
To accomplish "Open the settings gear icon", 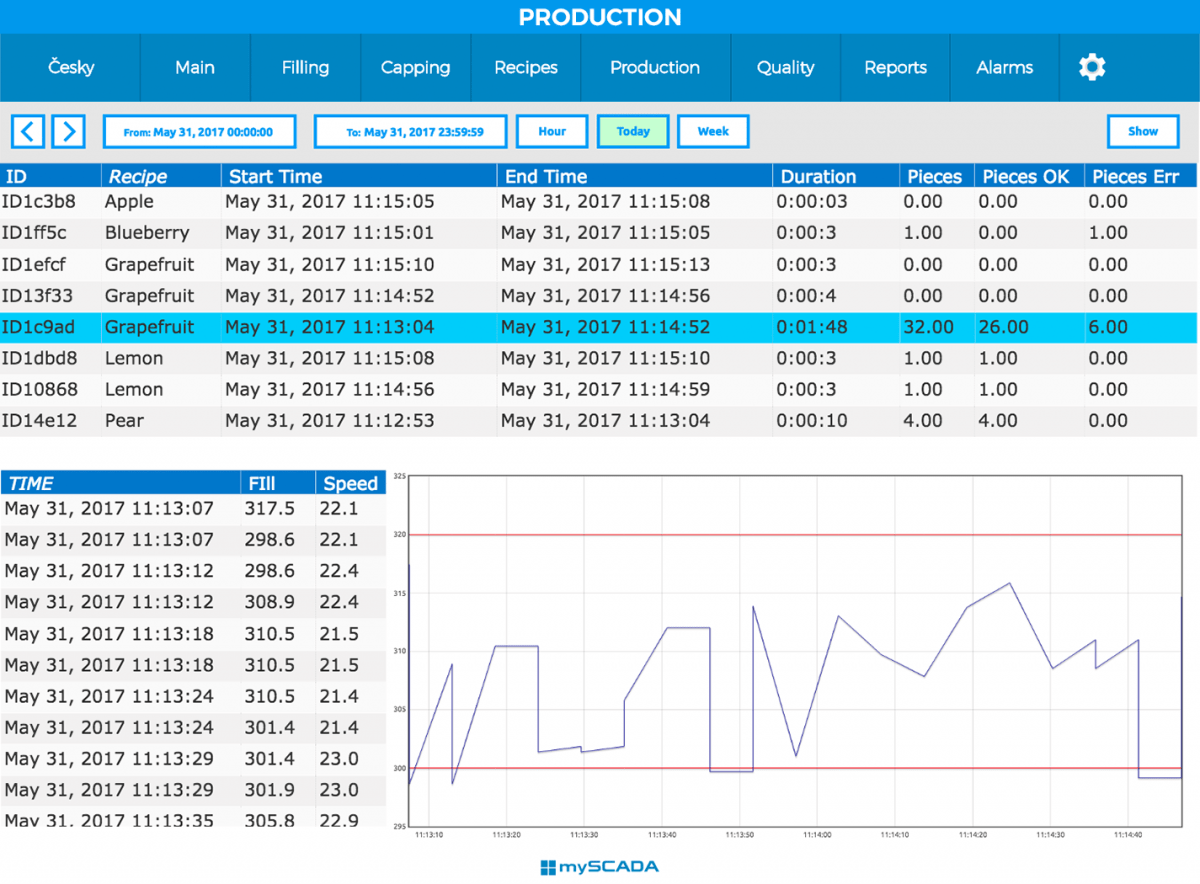I will (1092, 67).
